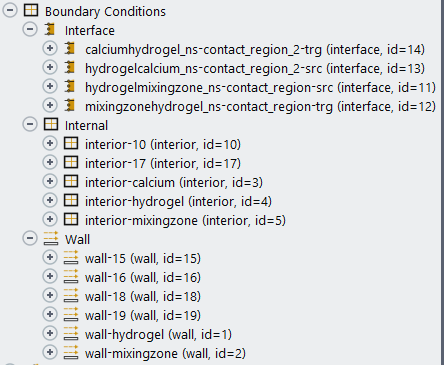The height and width of the screenshot is (365, 444).
Task: Click the icon beside mixingzonehydrogel_ns-contact_region-trg
Action: pyautogui.click(x=70, y=105)
